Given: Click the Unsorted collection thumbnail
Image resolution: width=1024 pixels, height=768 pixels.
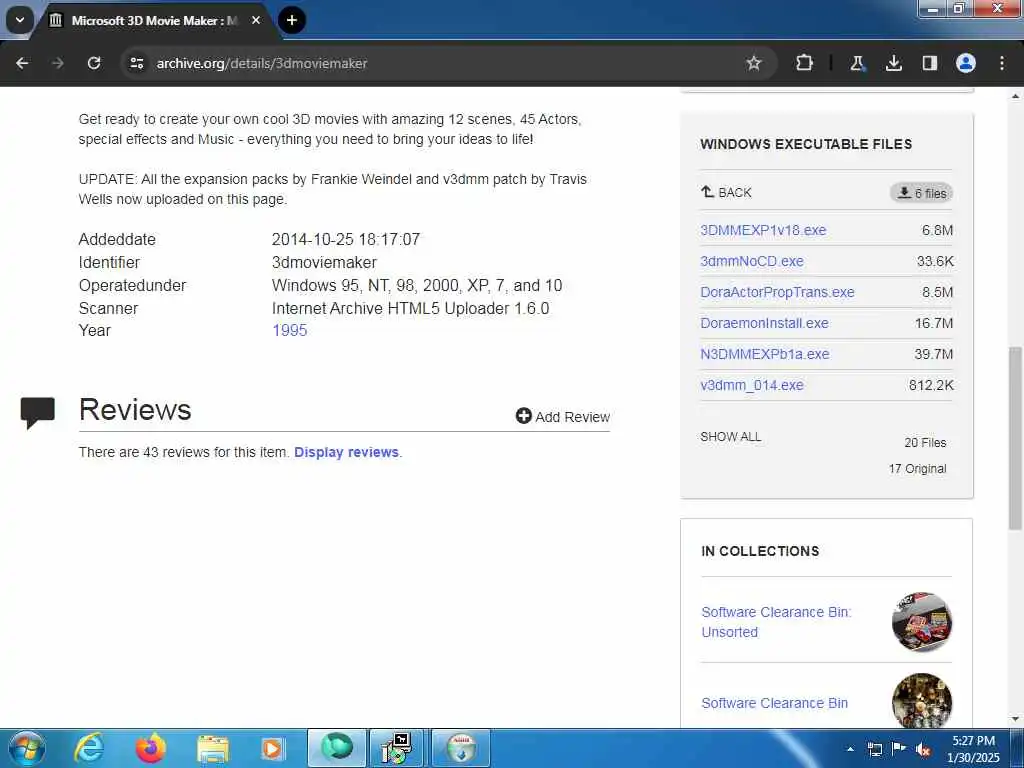Looking at the screenshot, I should (921, 622).
